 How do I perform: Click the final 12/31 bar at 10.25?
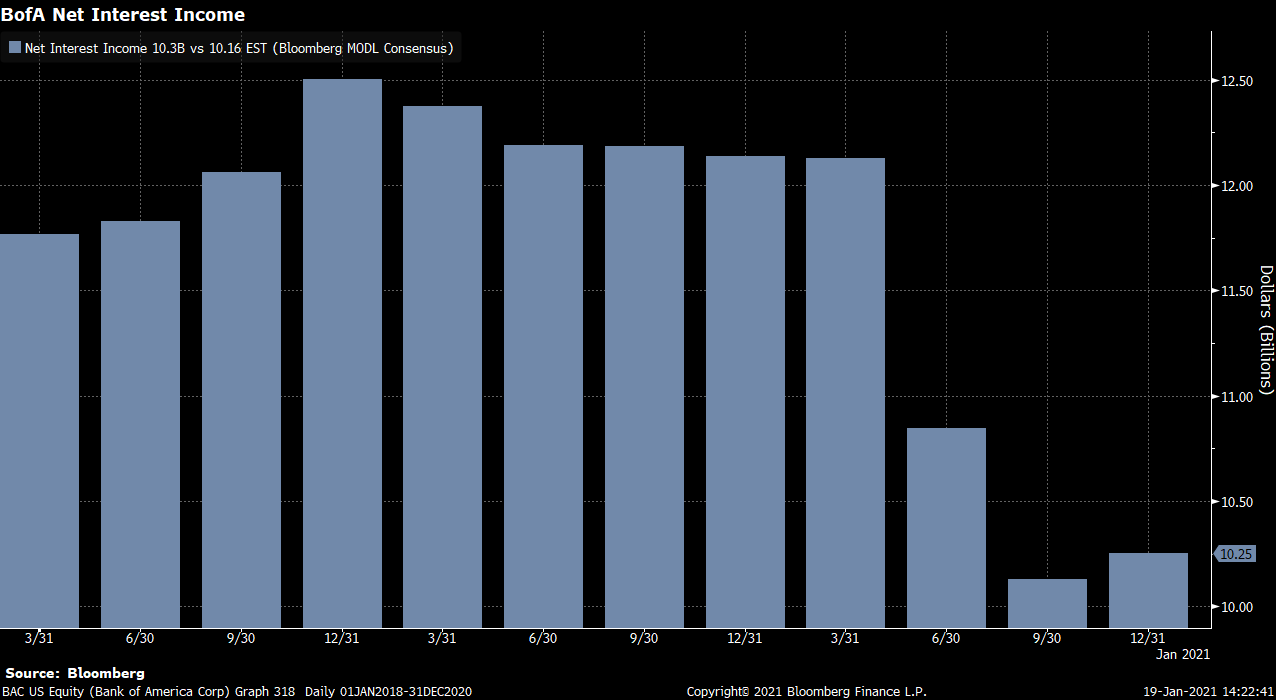[1148, 590]
